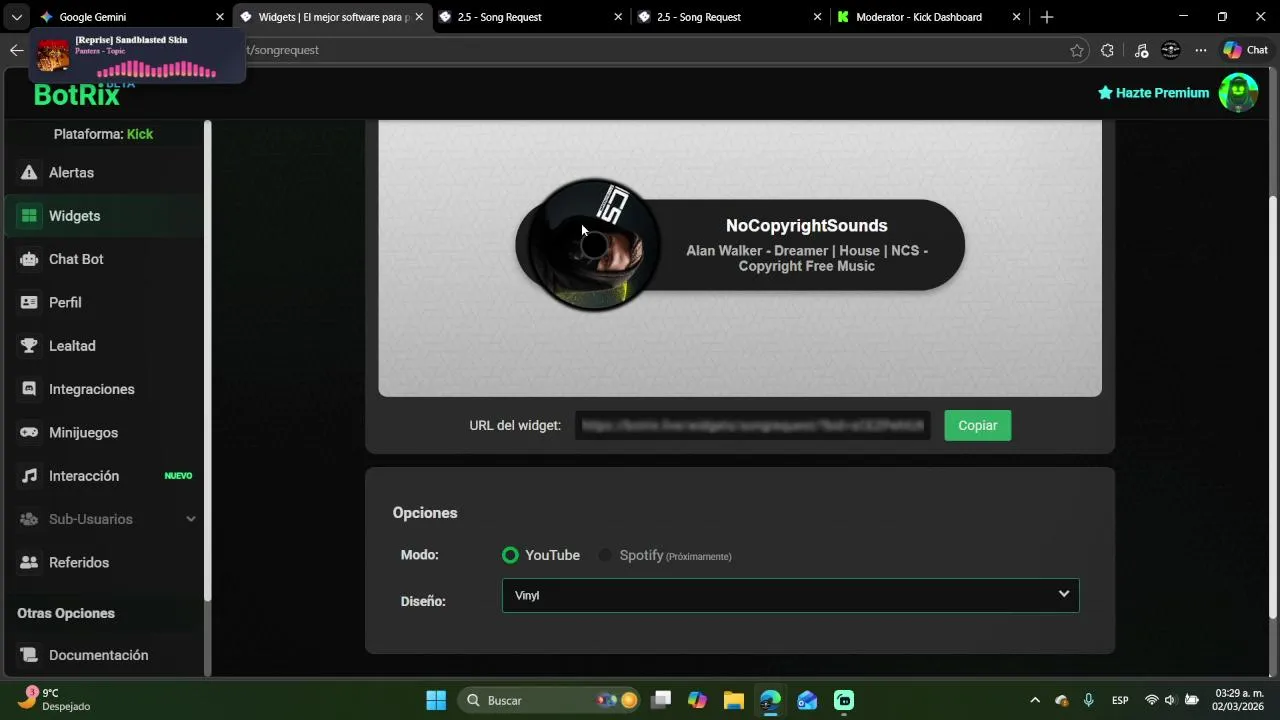Open Chat Bot robot icon entry
Screen dimensions: 1280x720
(x=29, y=259)
